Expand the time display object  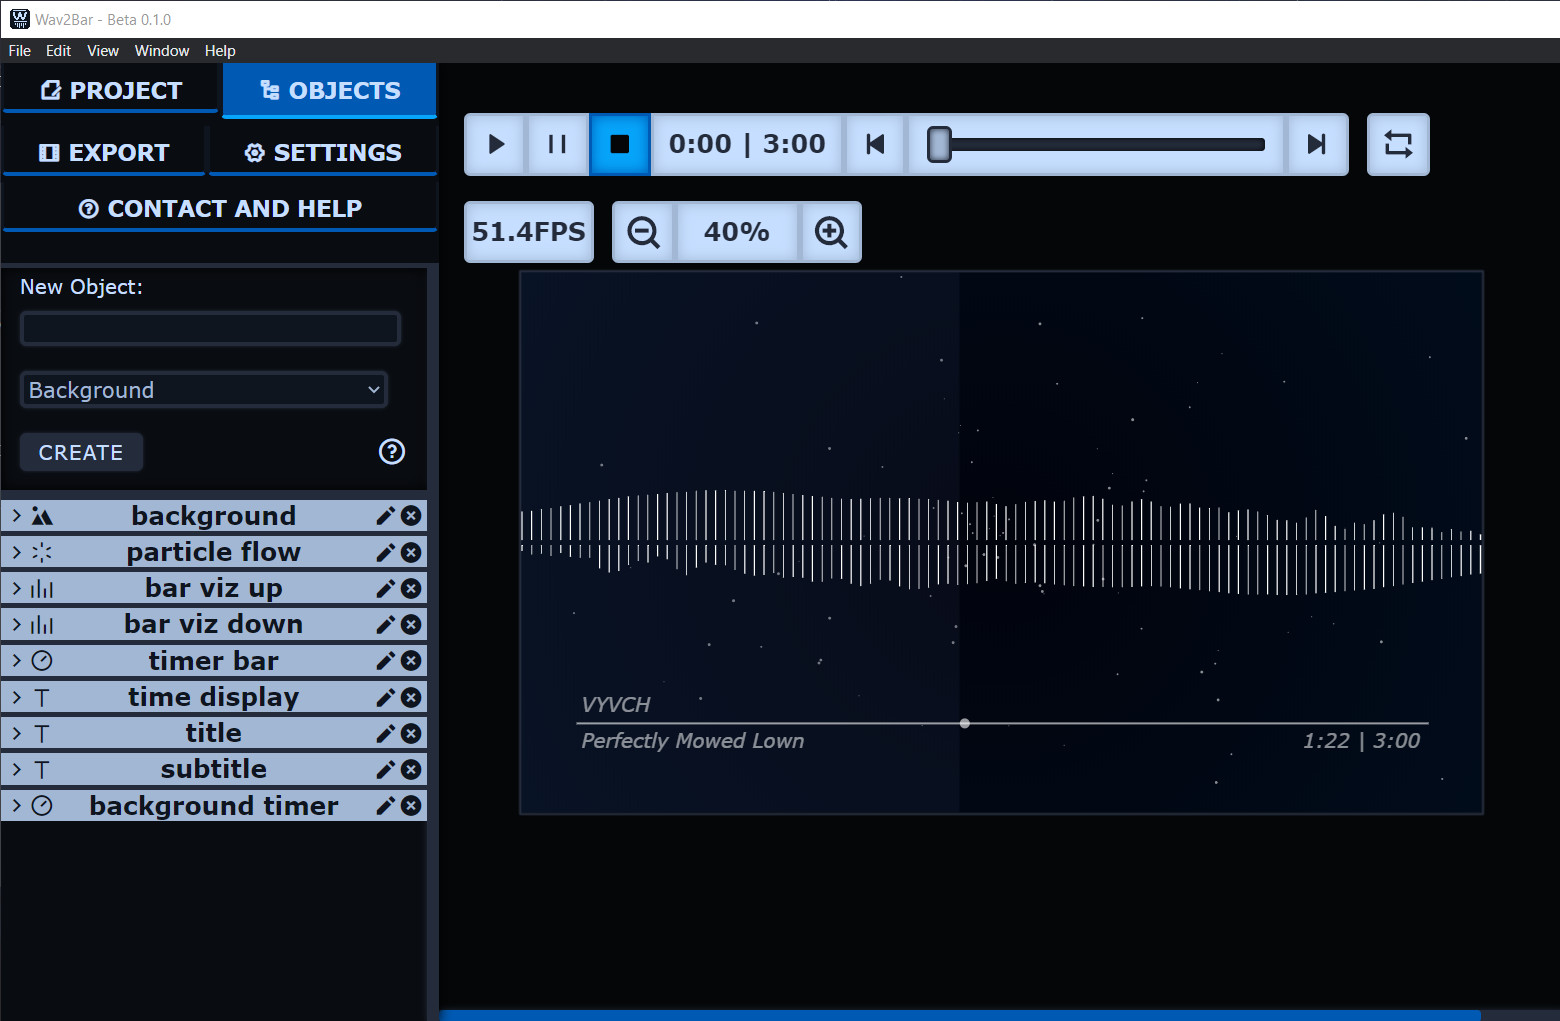16,697
